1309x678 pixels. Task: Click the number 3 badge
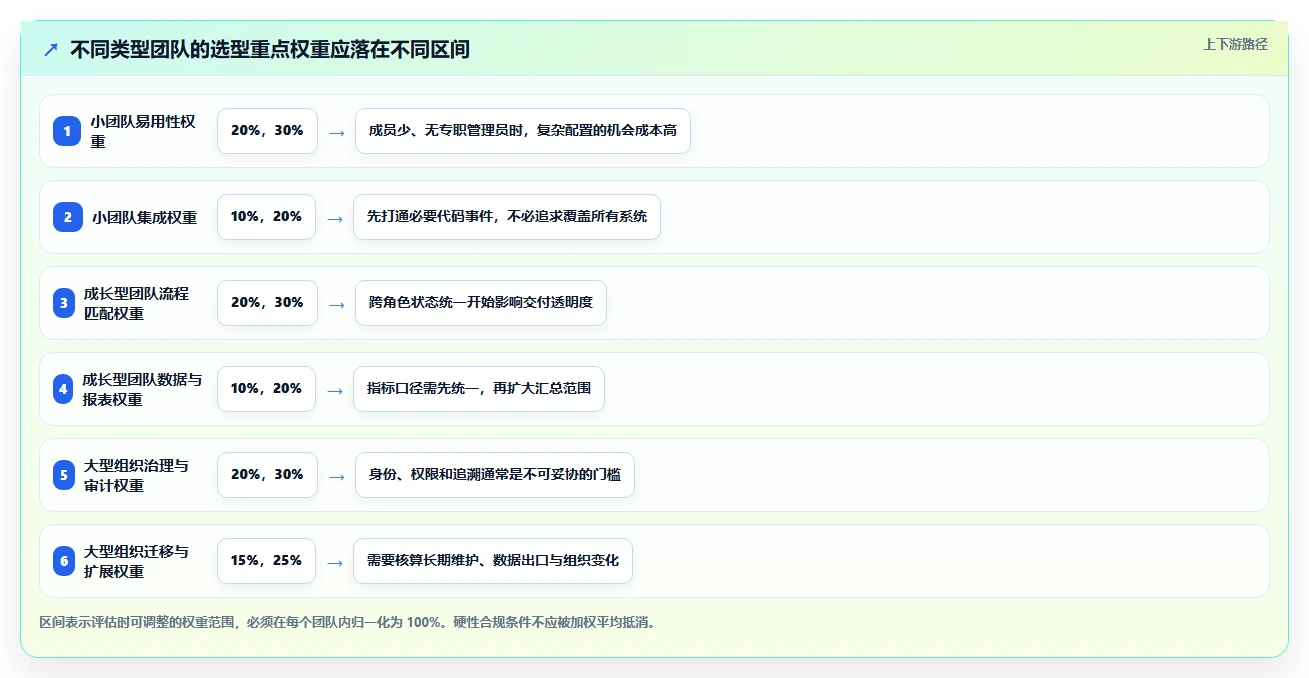[64, 303]
